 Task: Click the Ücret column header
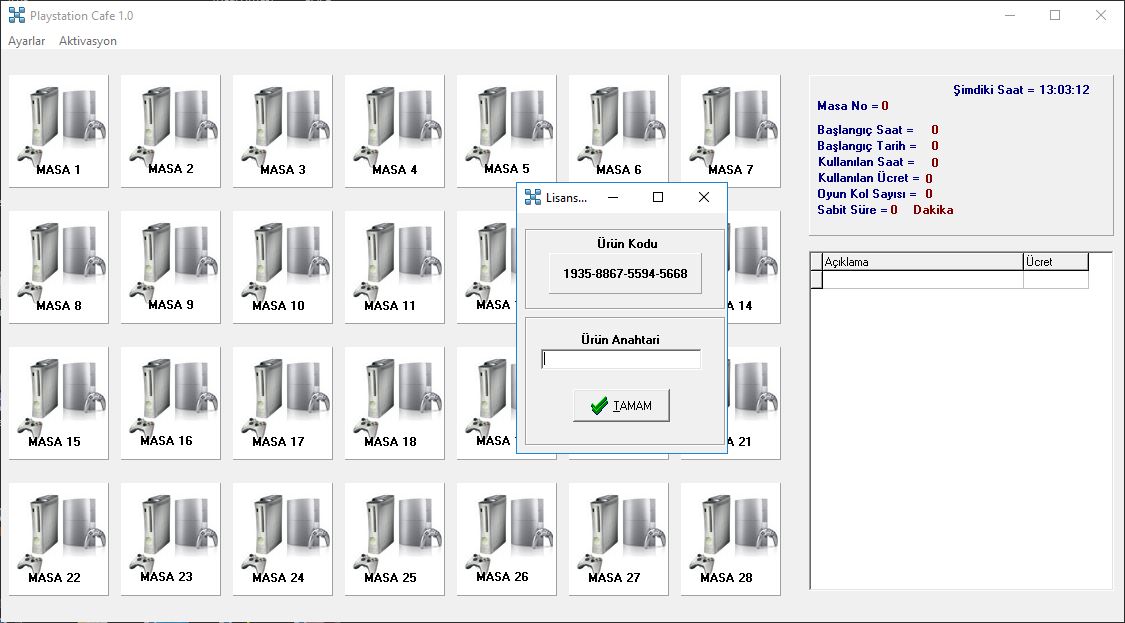(1056, 262)
